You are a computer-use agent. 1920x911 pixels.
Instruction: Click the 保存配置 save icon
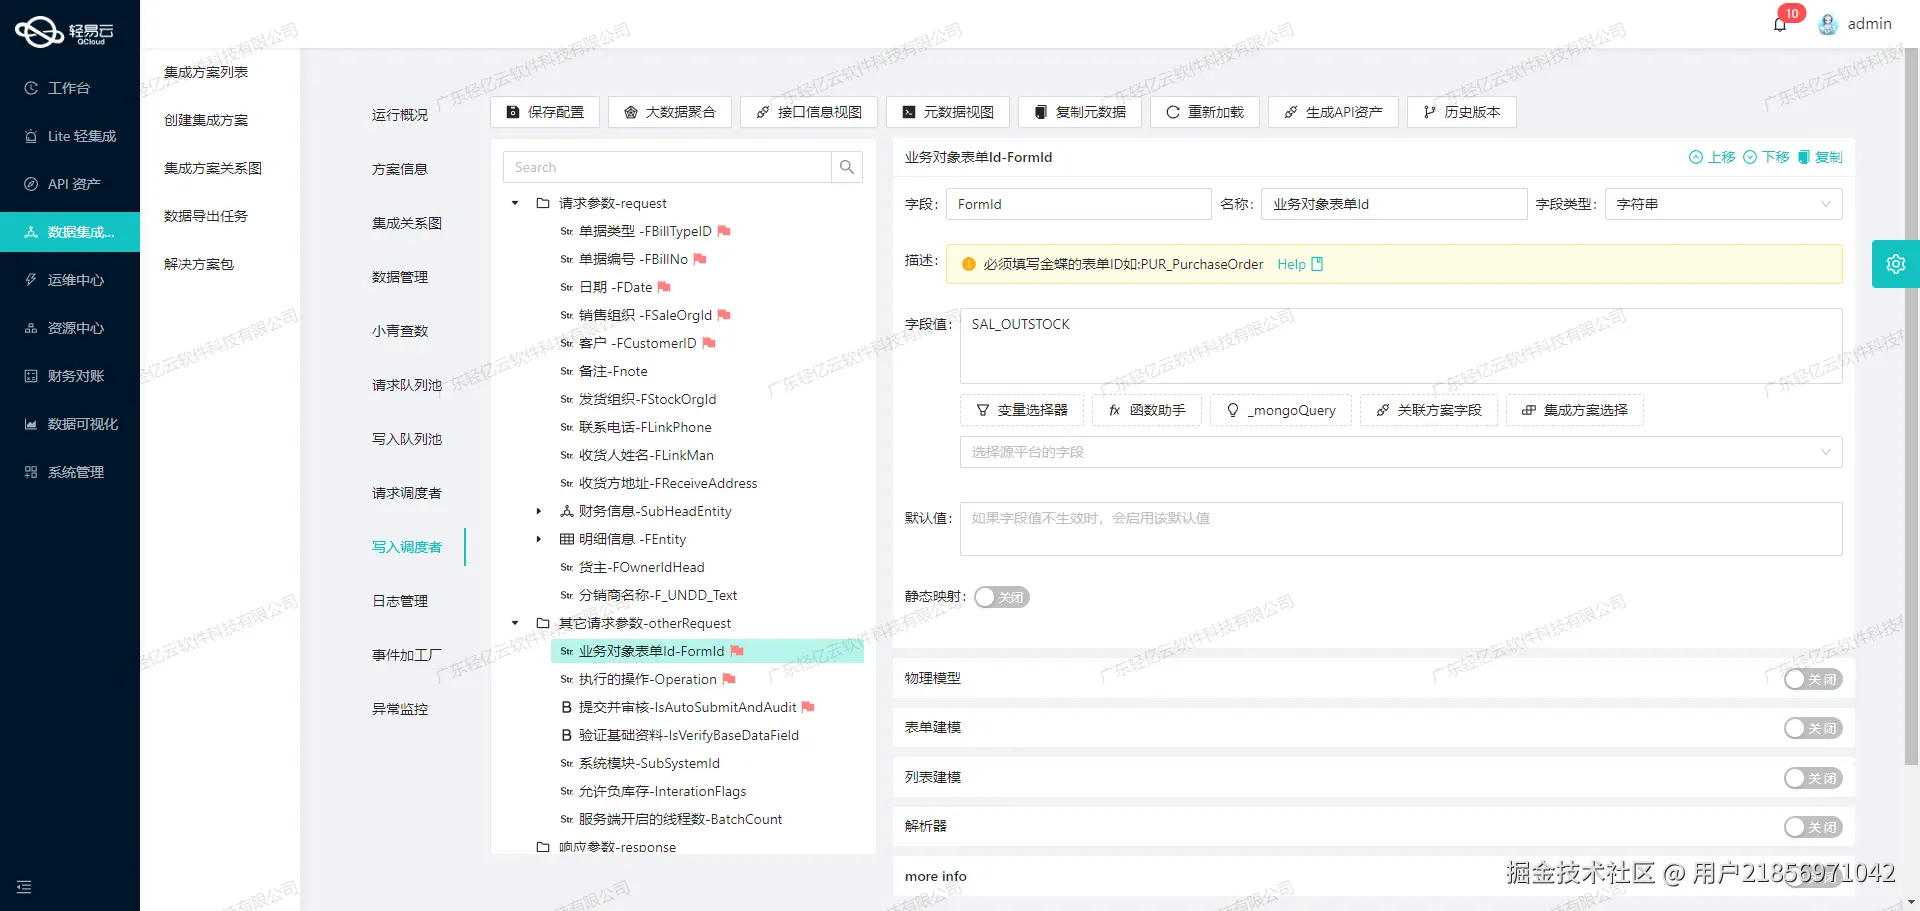[513, 112]
